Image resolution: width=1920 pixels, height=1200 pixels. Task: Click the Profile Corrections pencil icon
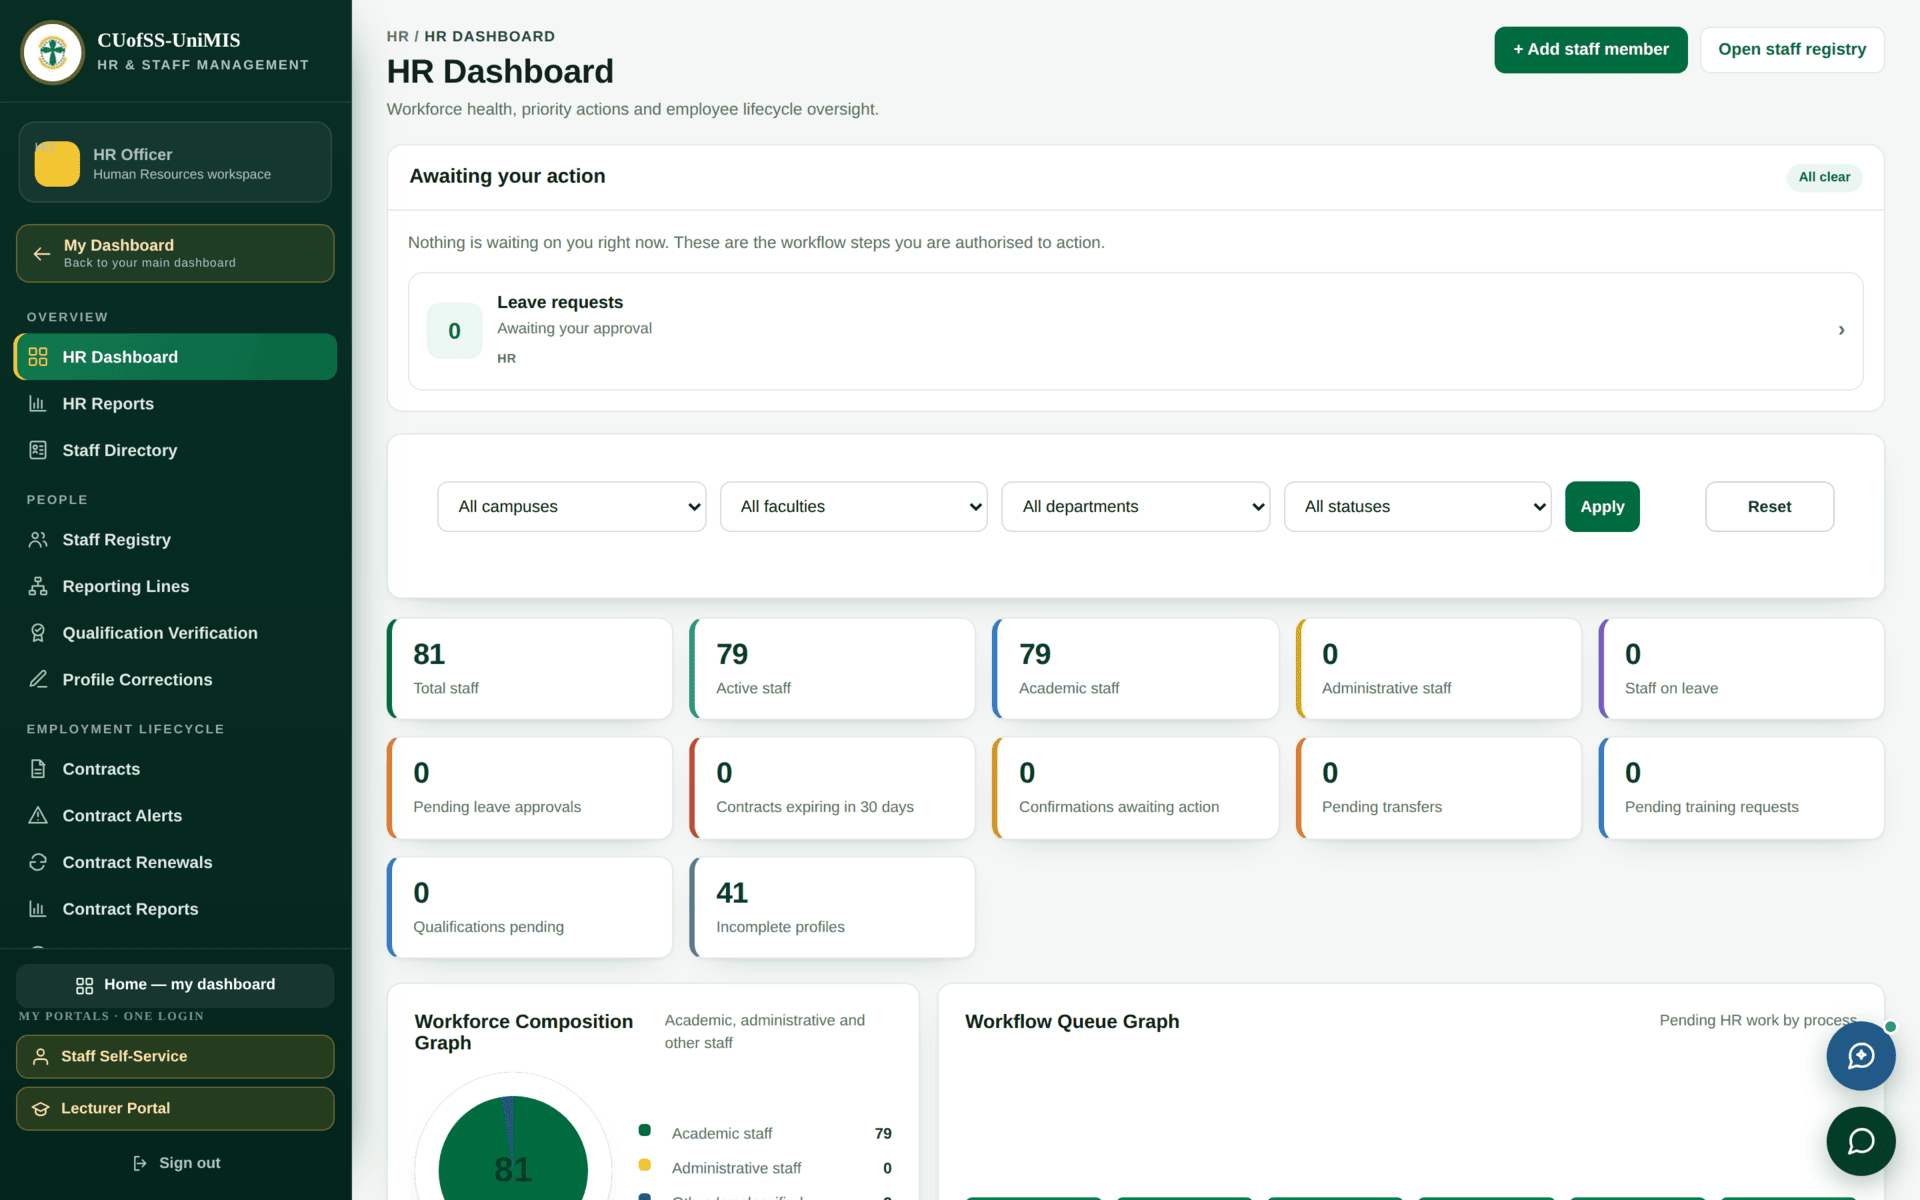pos(38,680)
